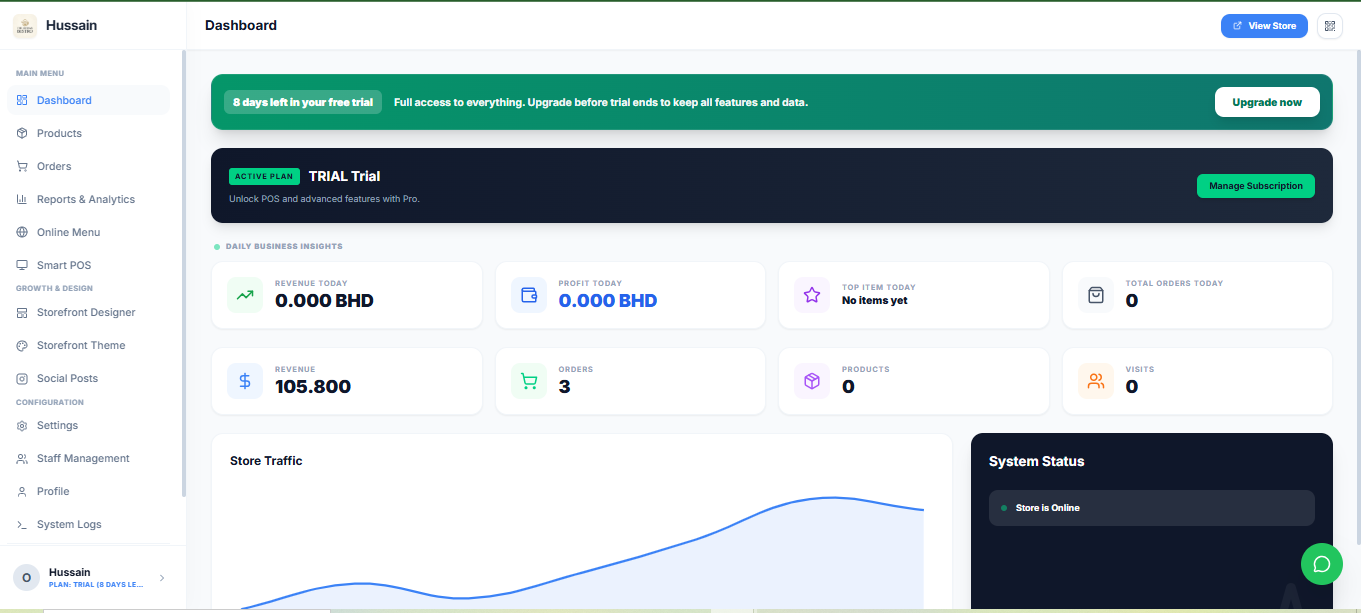Open Settings under Configuration
Viewport: 1361px width, 613px height.
coord(88,425)
